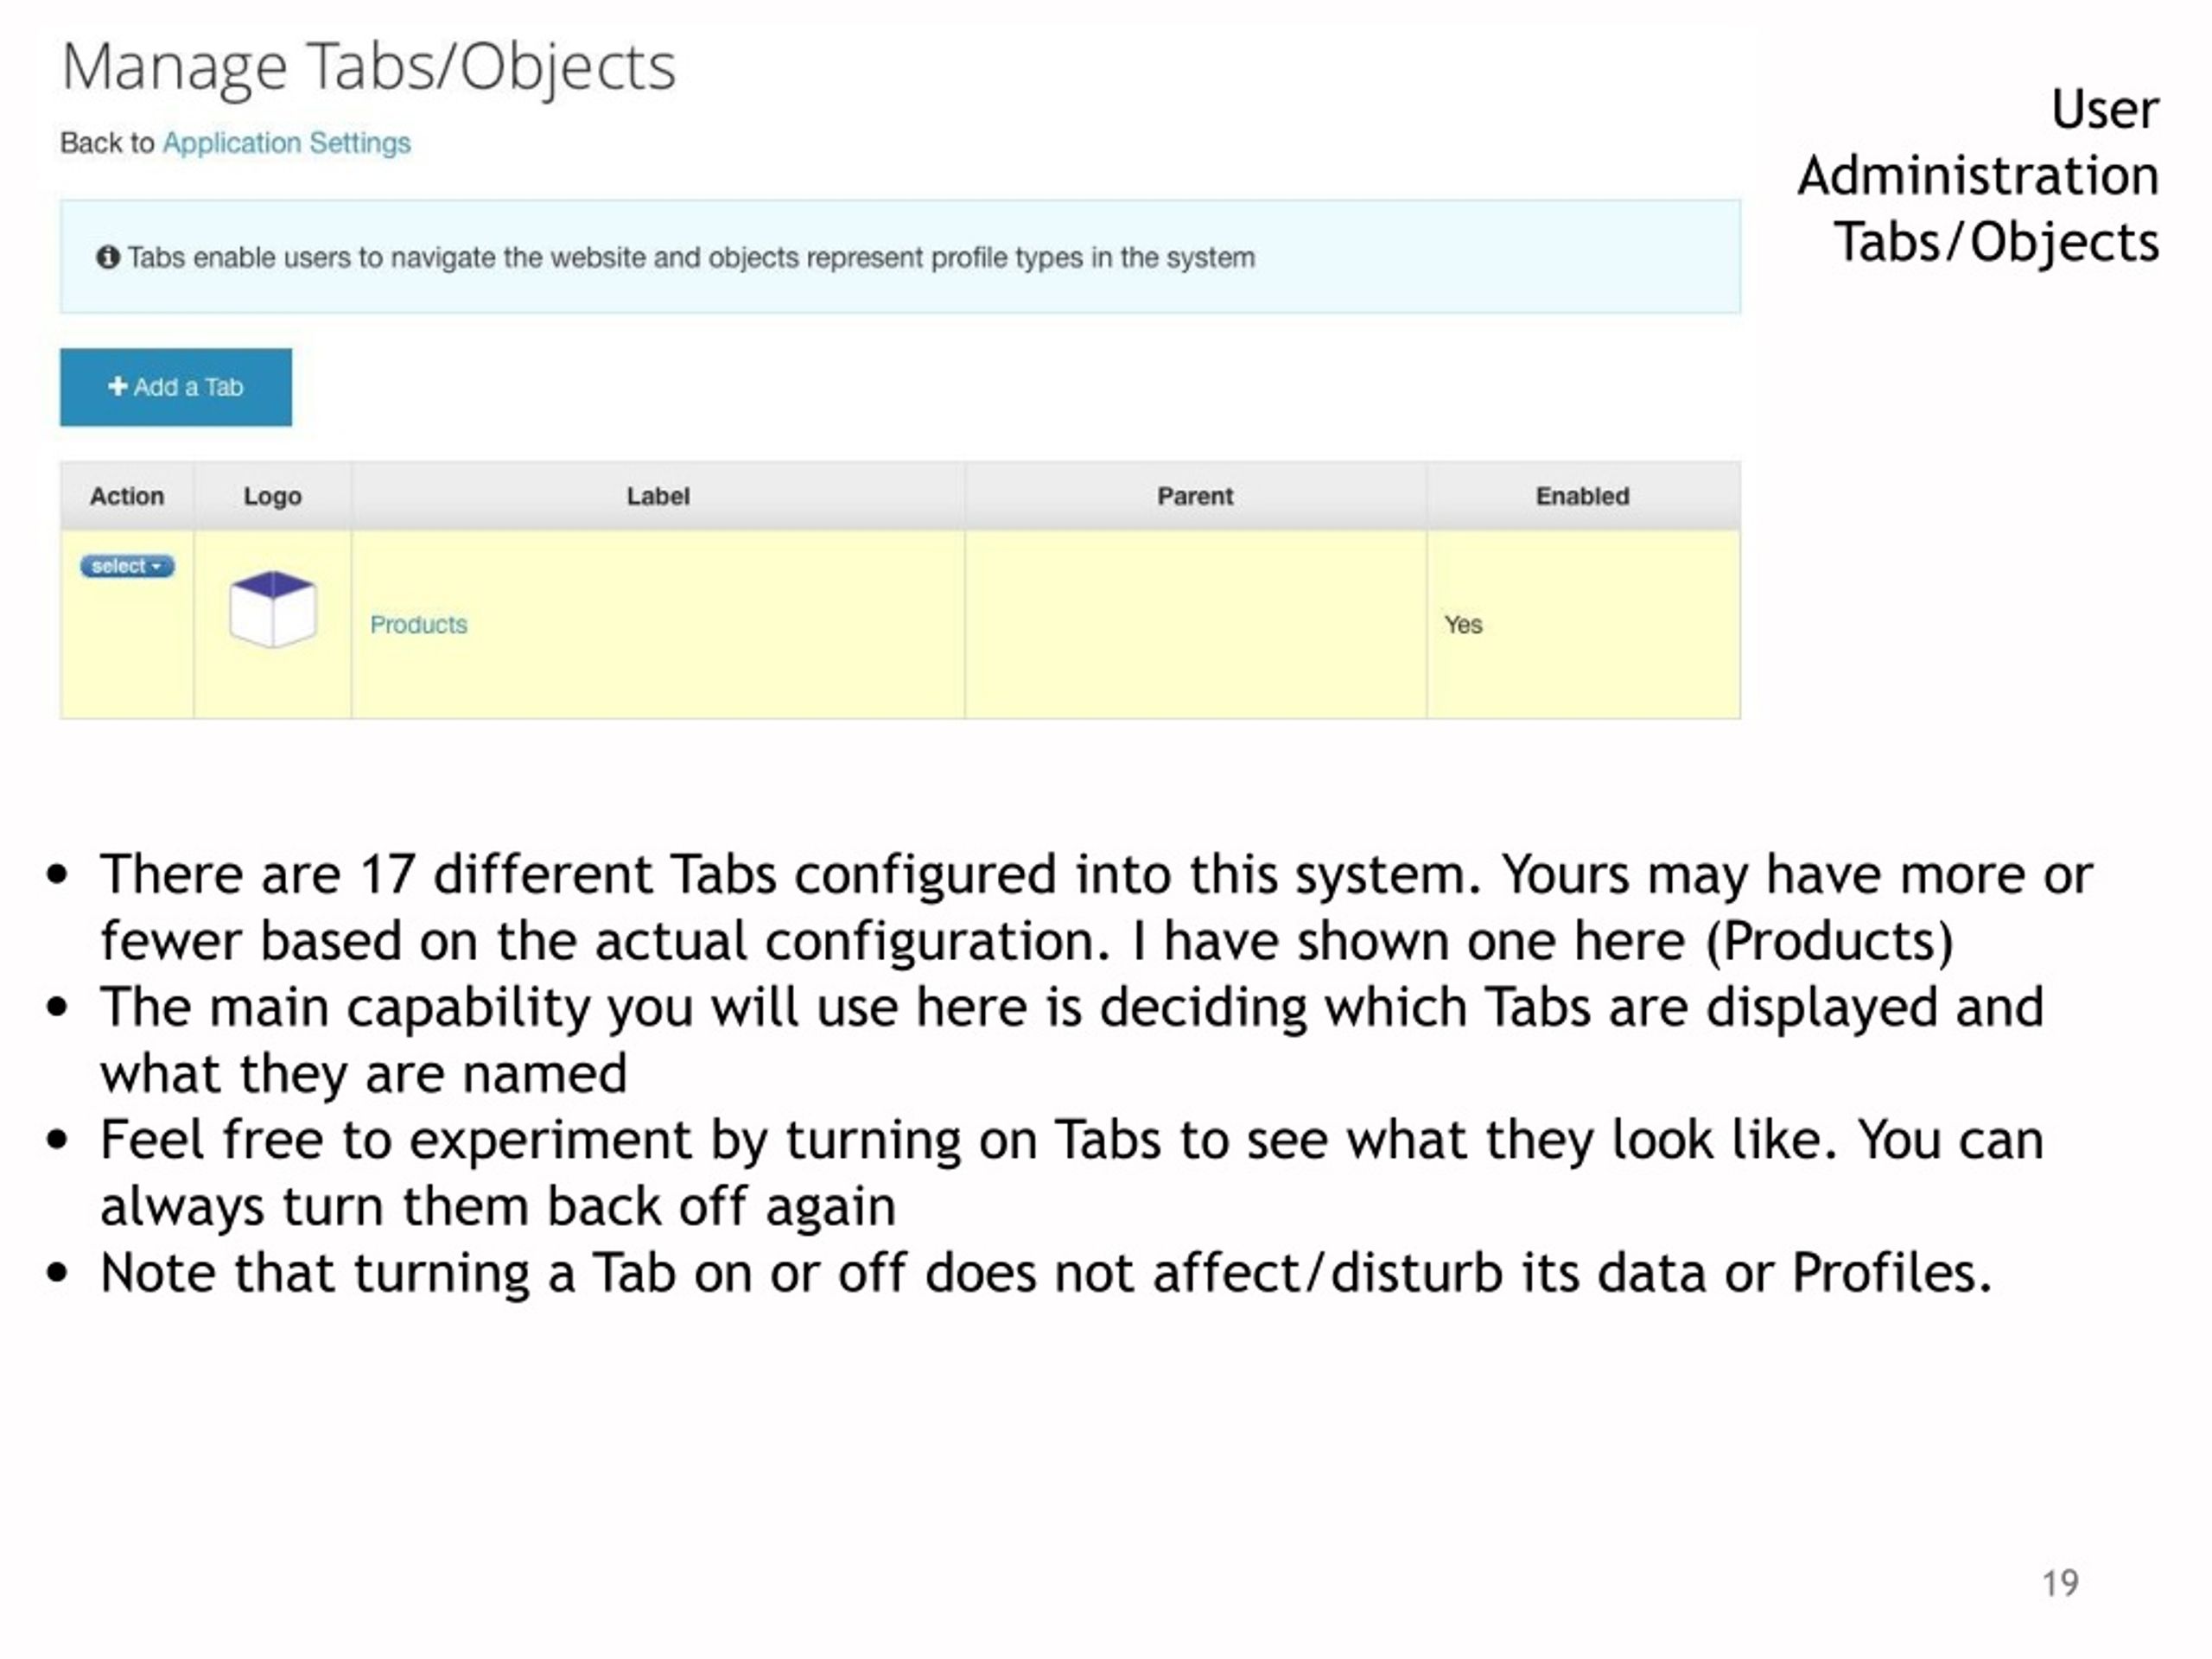Click the Yes value in Enabled column
2212x1659 pixels.
coord(1463,624)
